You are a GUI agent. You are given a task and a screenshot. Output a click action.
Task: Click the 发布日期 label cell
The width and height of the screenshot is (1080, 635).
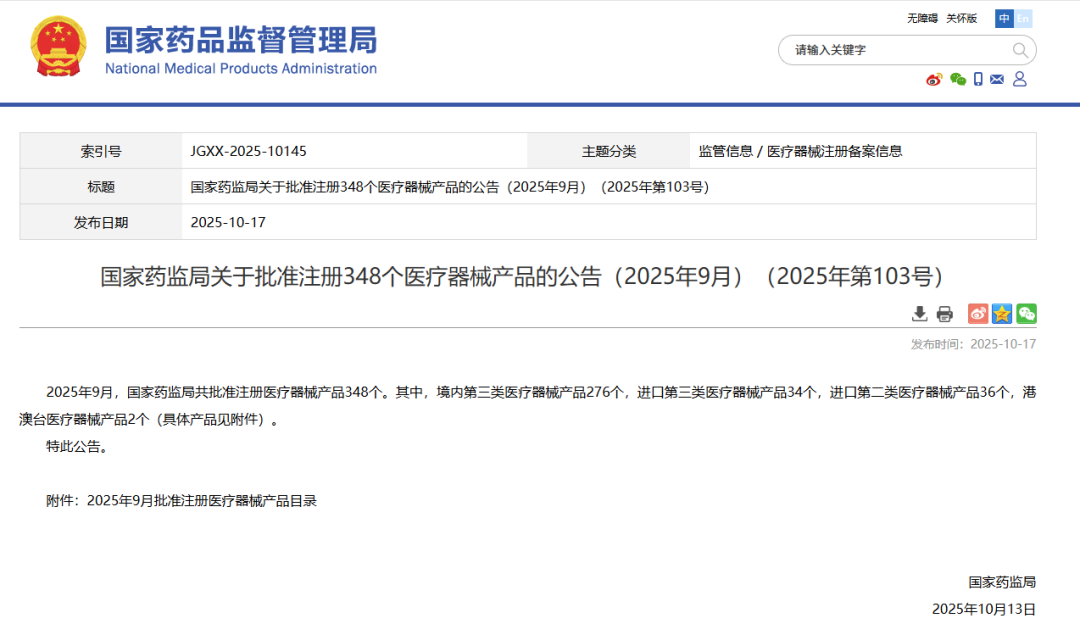point(101,222)
